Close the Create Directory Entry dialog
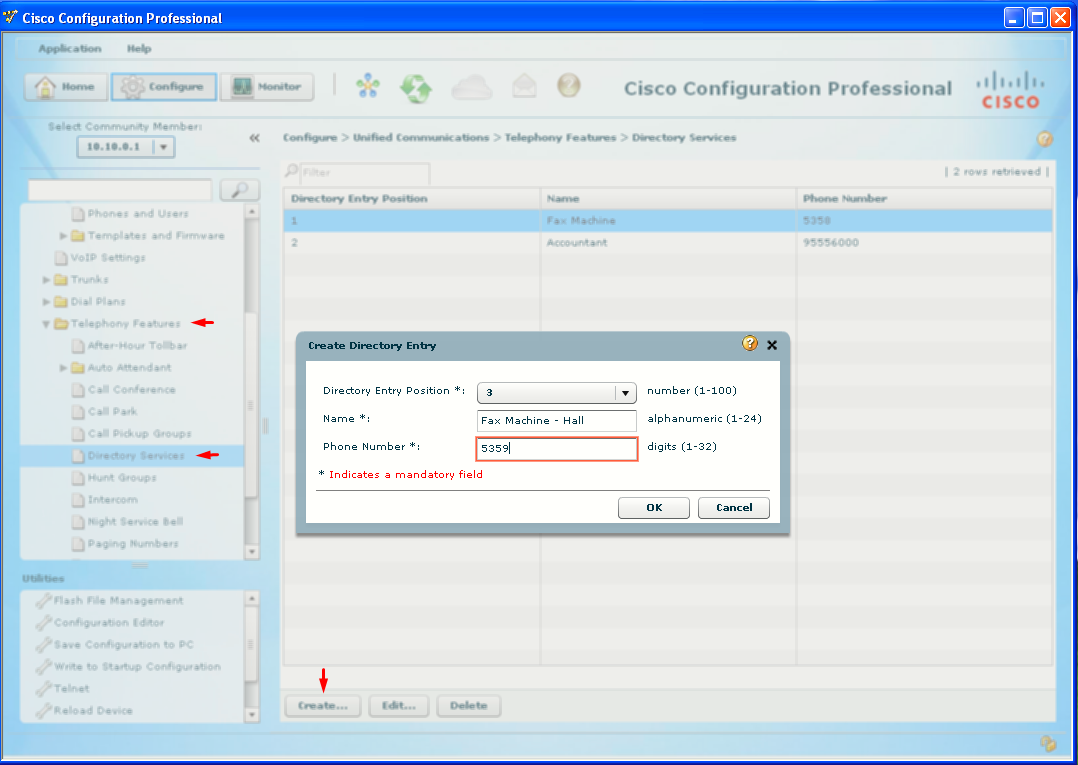The height and width of the screenshot is (765, 1078). coord(772,345)
